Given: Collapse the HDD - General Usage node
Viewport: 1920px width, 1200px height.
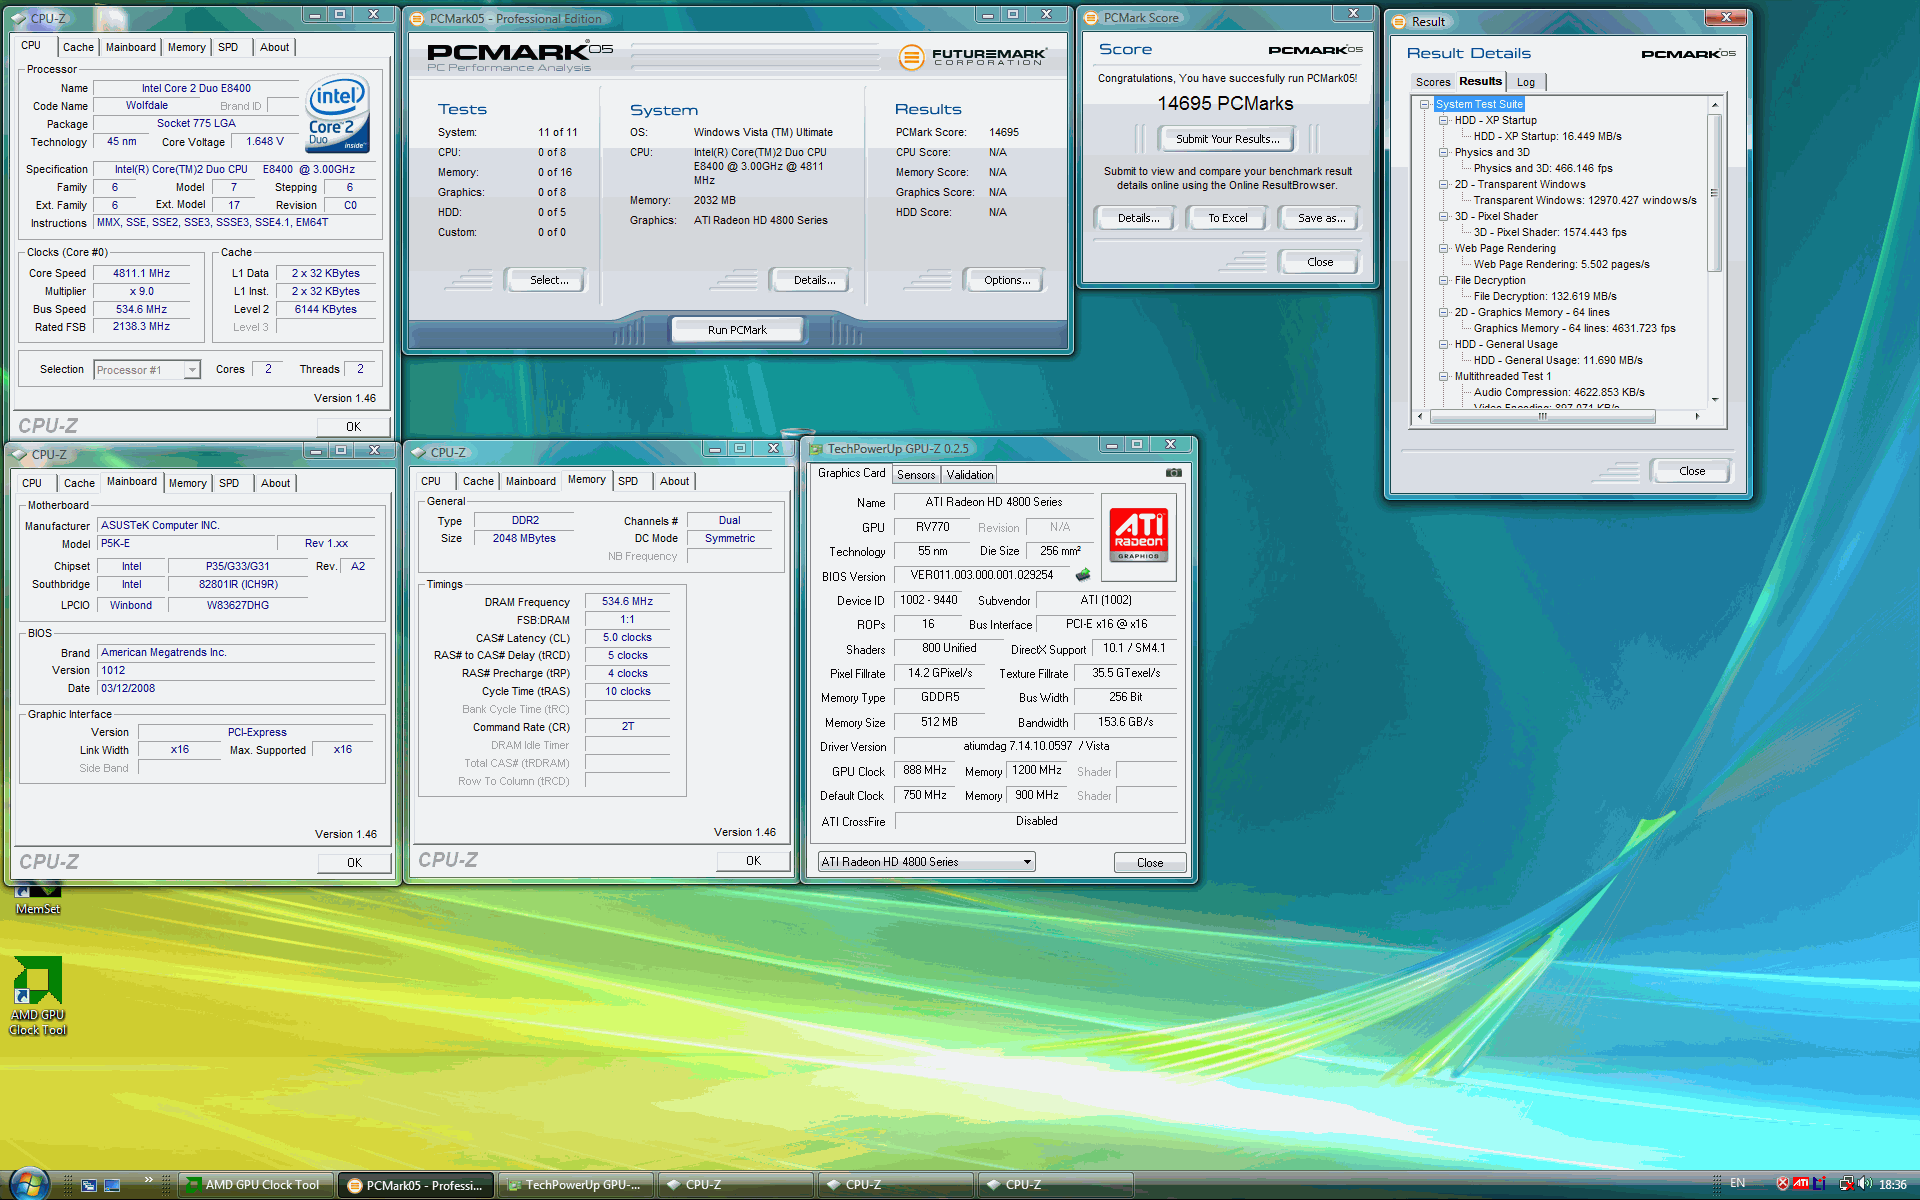Looking at the screenshot, I should coord(1443,344).
